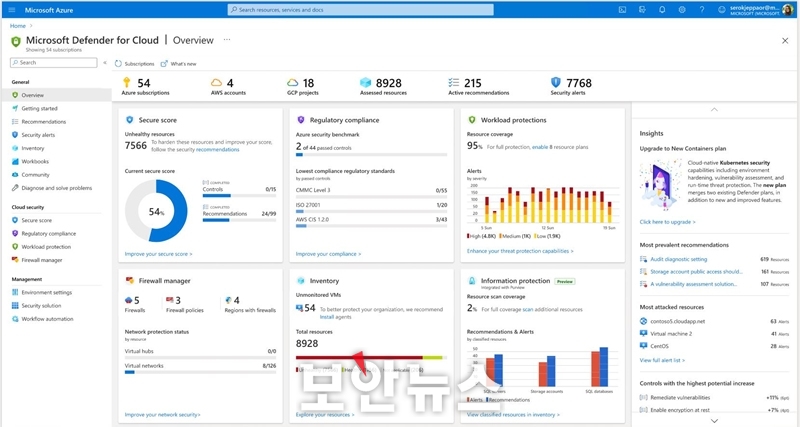
Task: Click the Active recommendations checklist icon
Action: pos(454,83)
